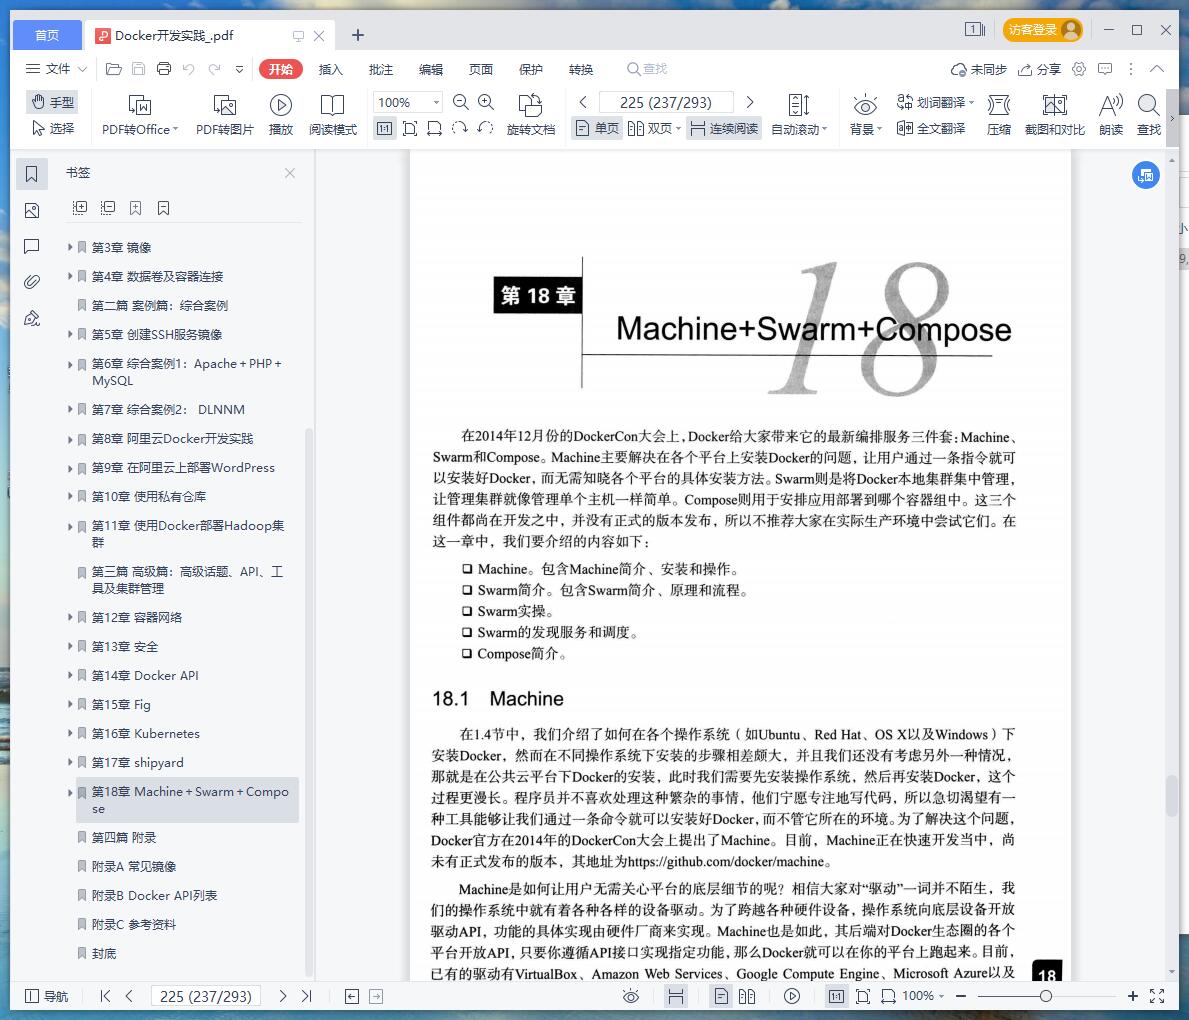Open the 转换 ribbon tab
The width and height of the screenshot is (1189, 1020).
(x=581, y=69)
